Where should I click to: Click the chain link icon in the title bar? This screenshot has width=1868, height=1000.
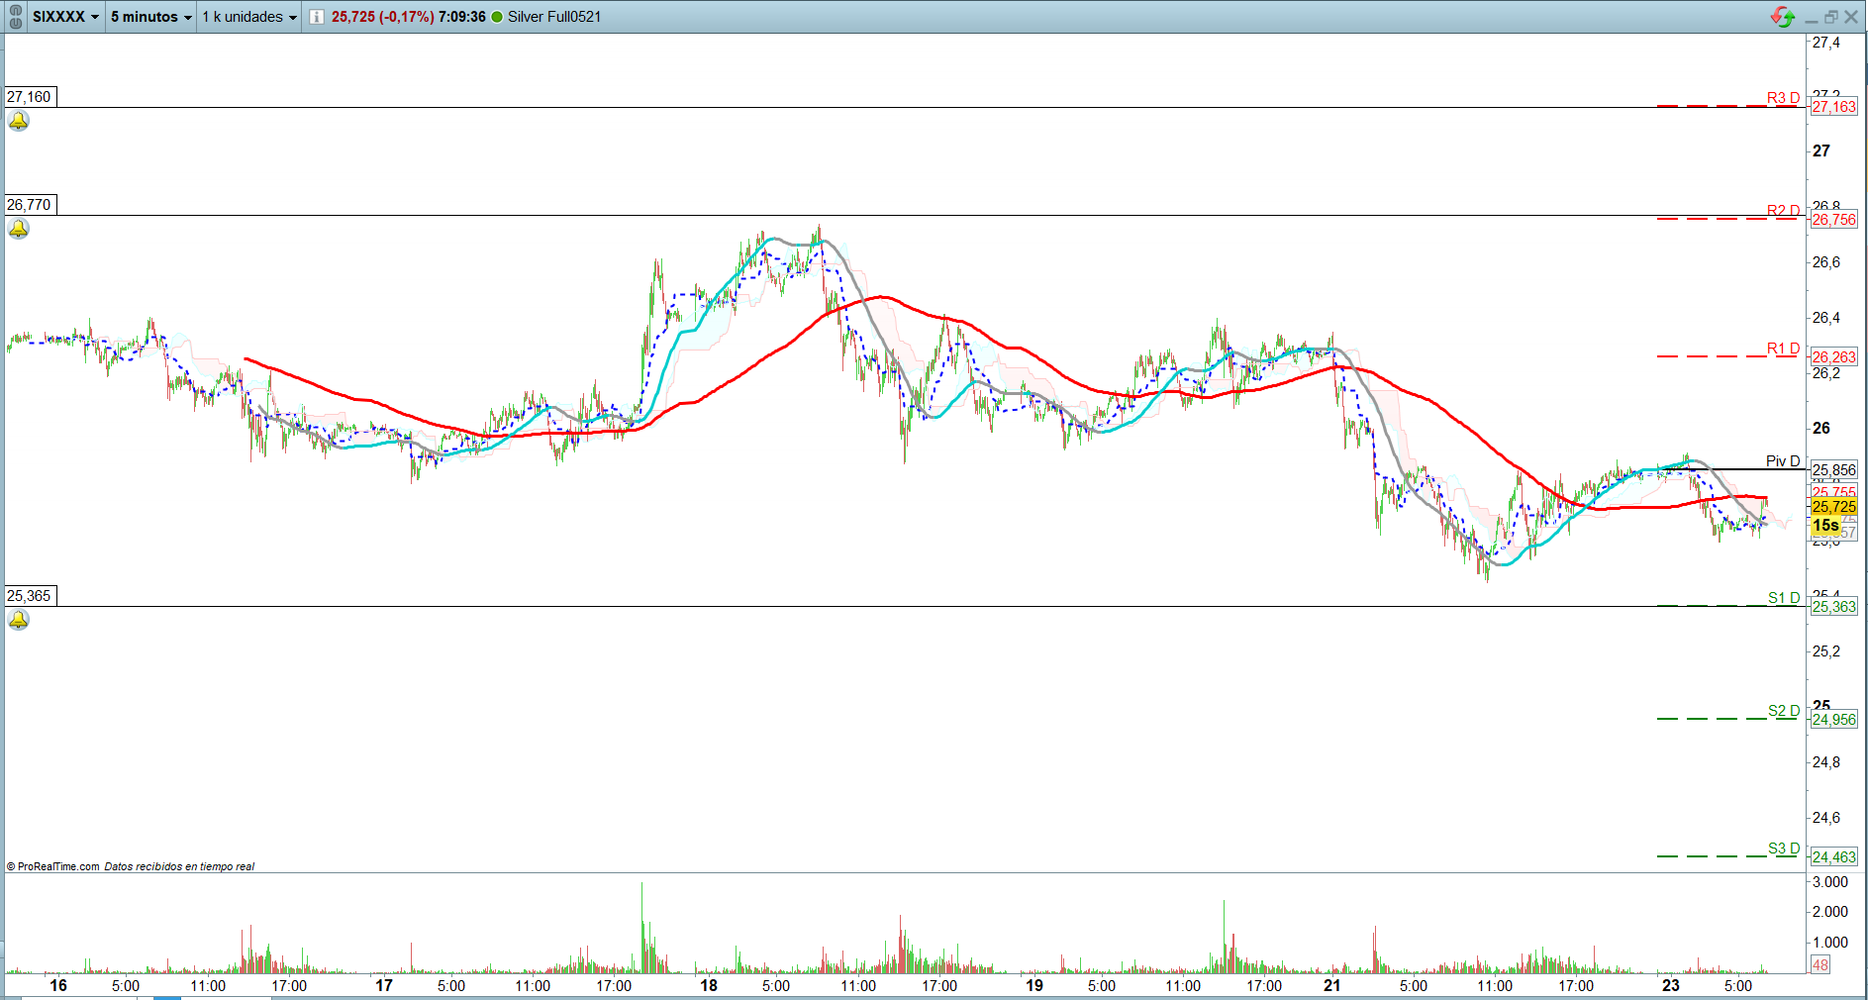(15, 17)
